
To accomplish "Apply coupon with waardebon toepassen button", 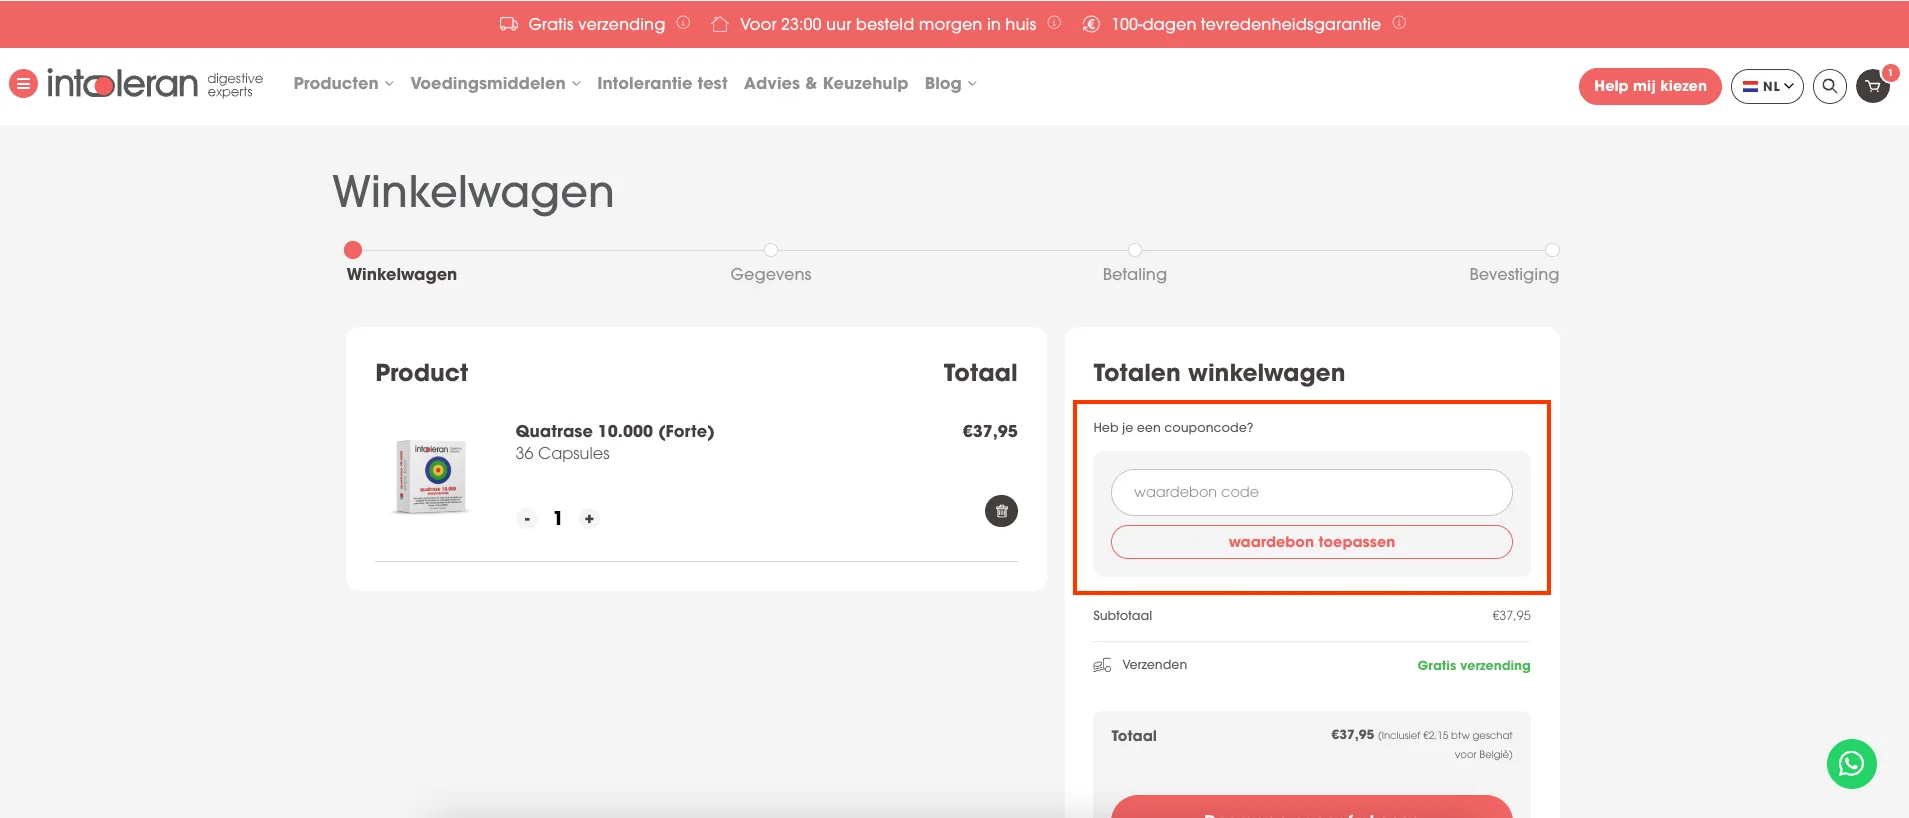I will pos(1311,542).
